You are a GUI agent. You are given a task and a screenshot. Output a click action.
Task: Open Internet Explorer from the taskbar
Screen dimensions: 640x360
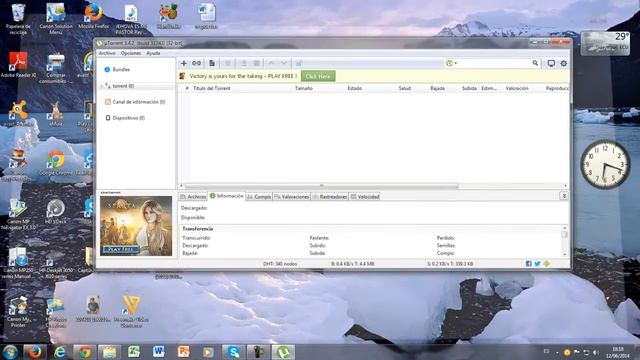tap(60, 352)
